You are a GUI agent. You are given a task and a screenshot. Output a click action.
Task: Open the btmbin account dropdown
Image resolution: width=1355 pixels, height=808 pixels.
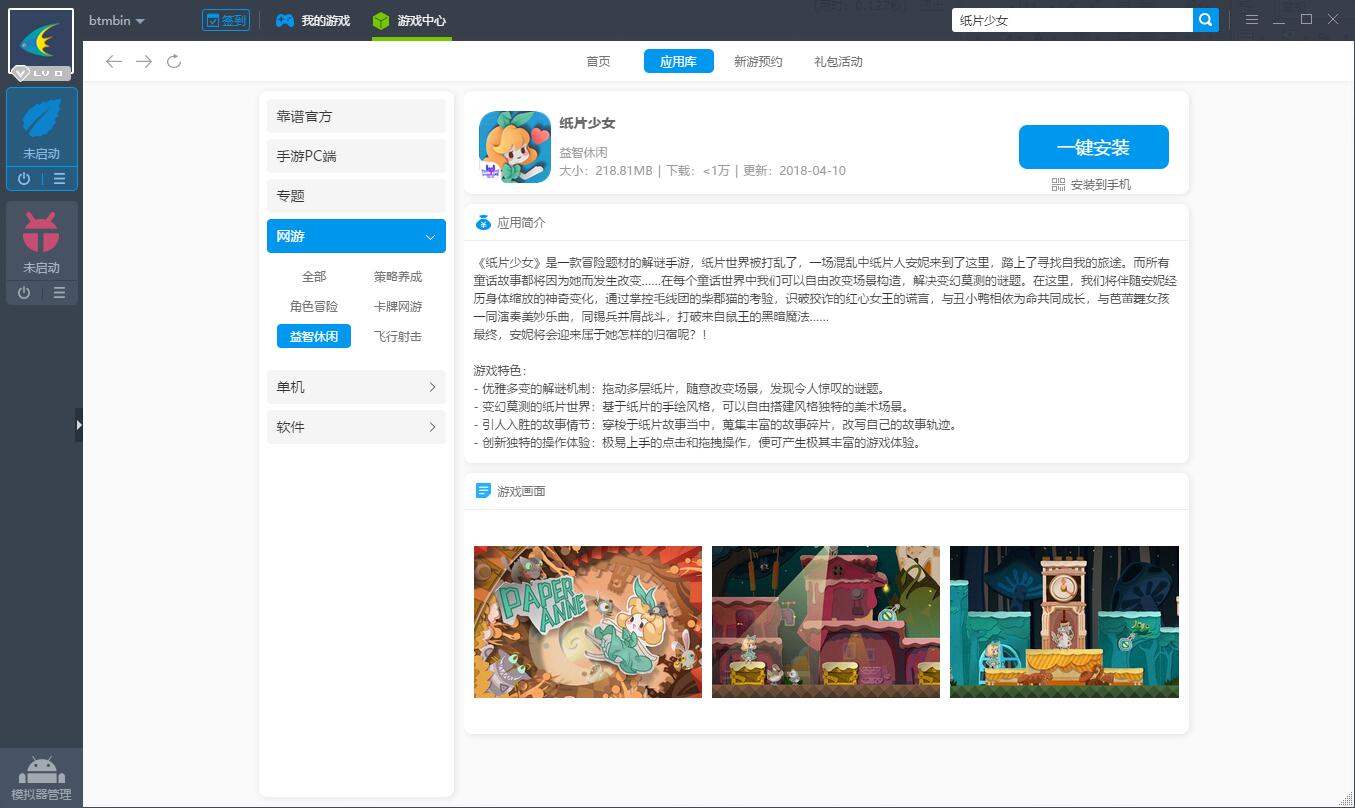pyautogui.click(x=117, y=21)
